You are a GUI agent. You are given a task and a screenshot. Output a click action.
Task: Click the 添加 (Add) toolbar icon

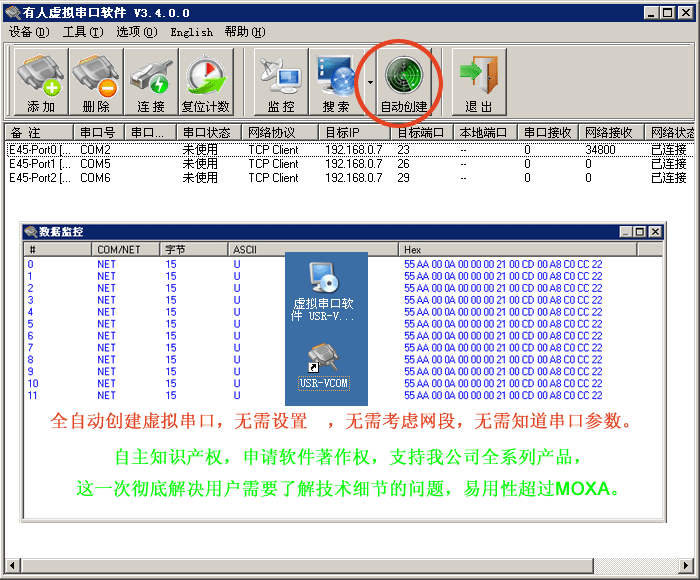[x=41, y=82]
